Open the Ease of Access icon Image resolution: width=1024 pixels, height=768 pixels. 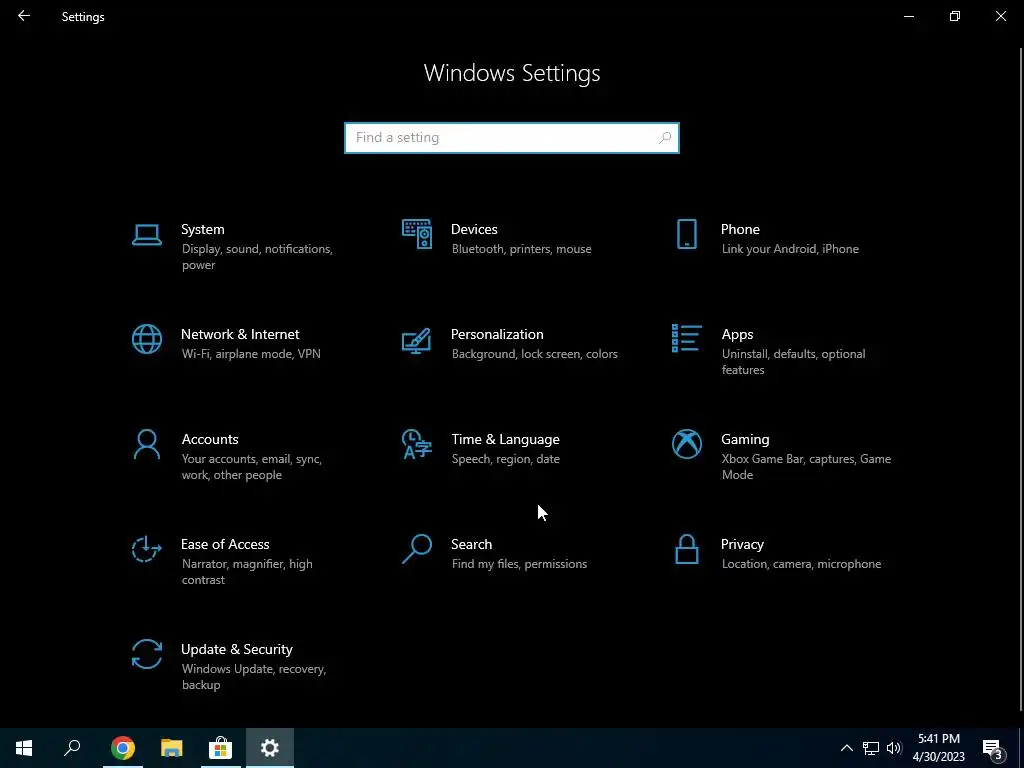tap(147, 549)
